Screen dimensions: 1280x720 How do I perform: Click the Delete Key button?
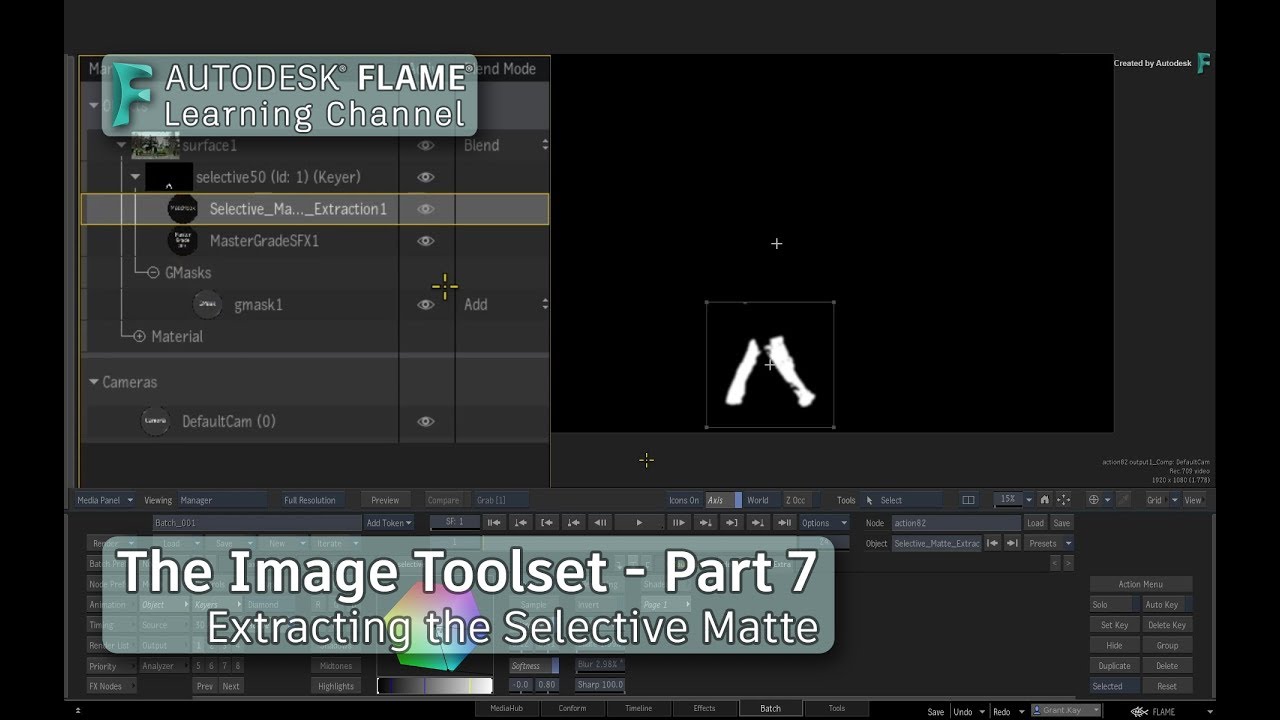tap(1167, 625)
